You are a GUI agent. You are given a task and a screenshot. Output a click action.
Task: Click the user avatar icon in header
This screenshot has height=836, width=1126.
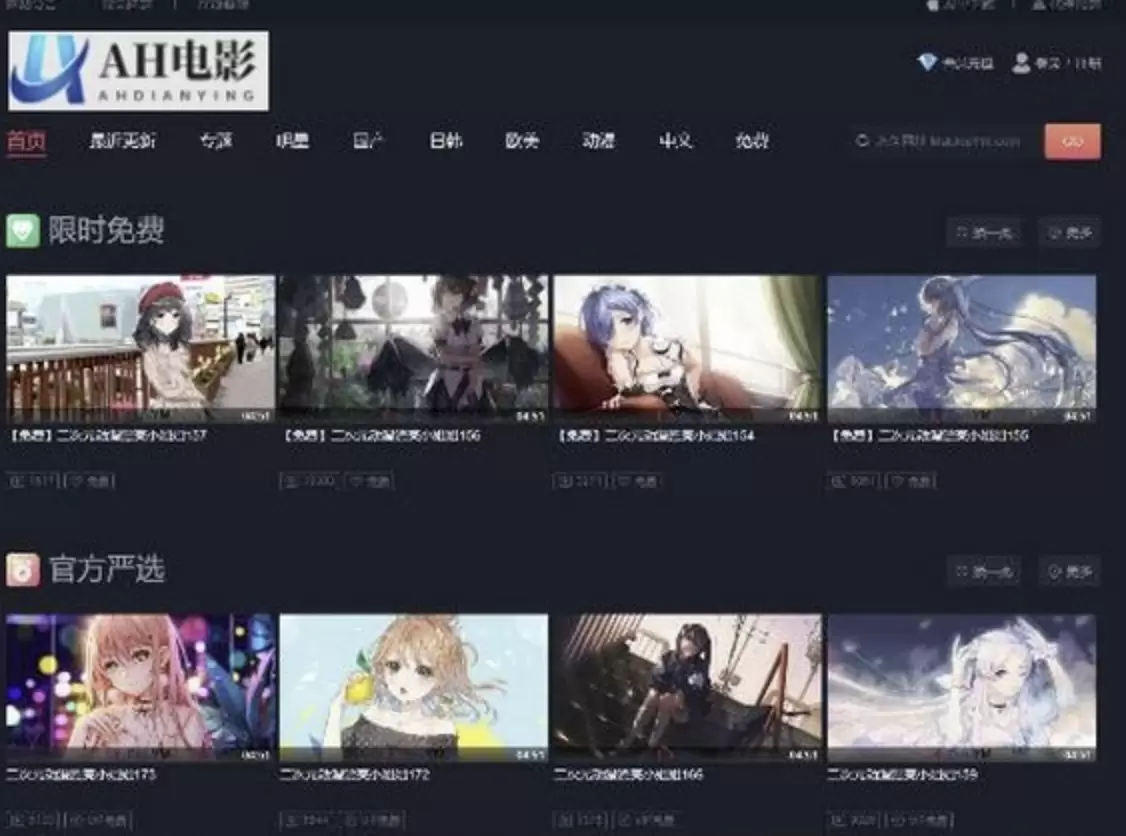coord(1020,62)
